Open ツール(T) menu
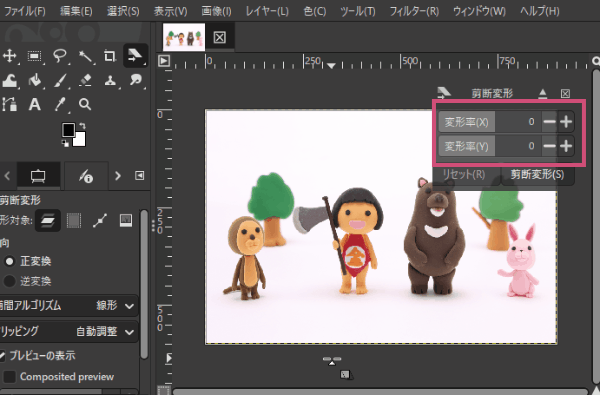Viewport: 600px width, 395px height. (x=358, y=11)
